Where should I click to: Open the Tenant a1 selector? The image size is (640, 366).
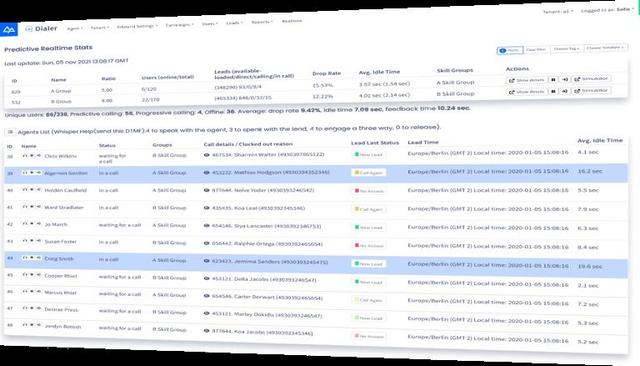tap(558, 11)
